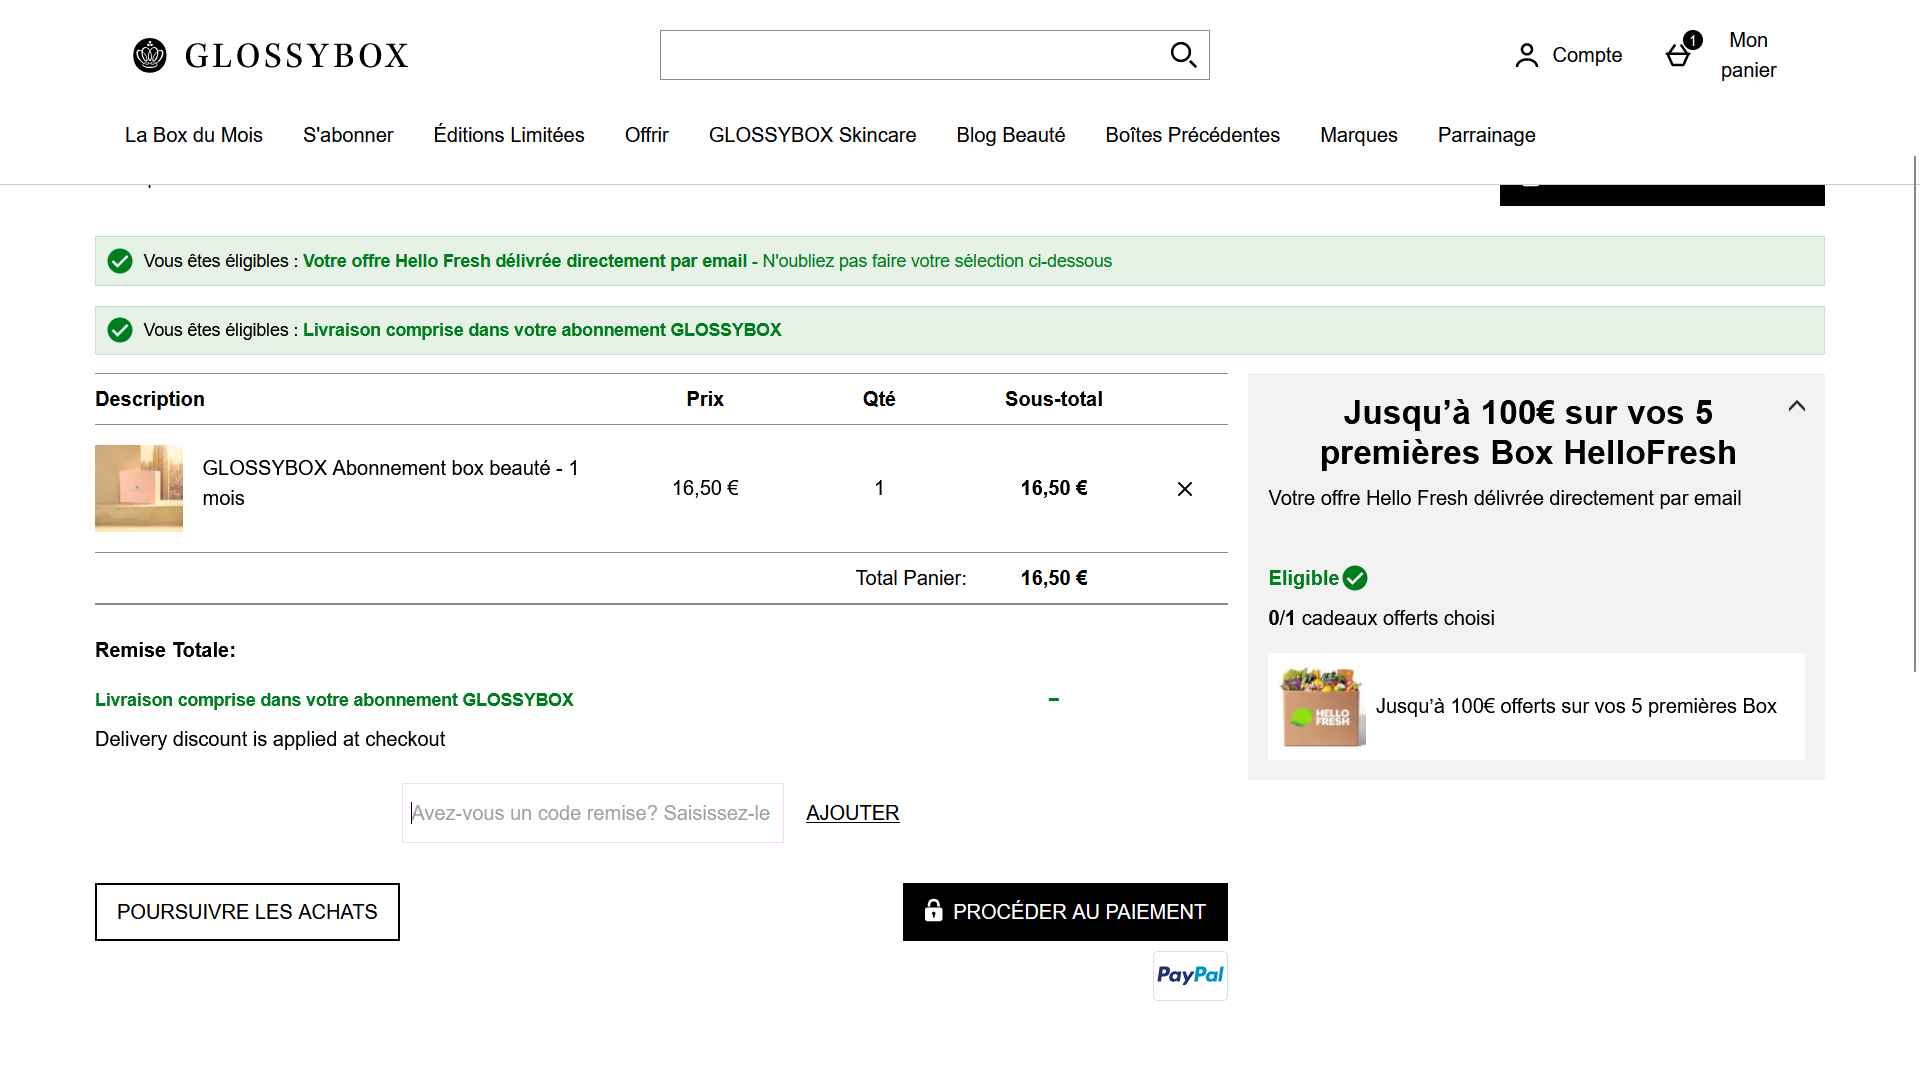This screenshot has height=1080, width=1920.
Task: Click the GLOSSYBOX product thumbnail
Action: [x=139, y=488]
